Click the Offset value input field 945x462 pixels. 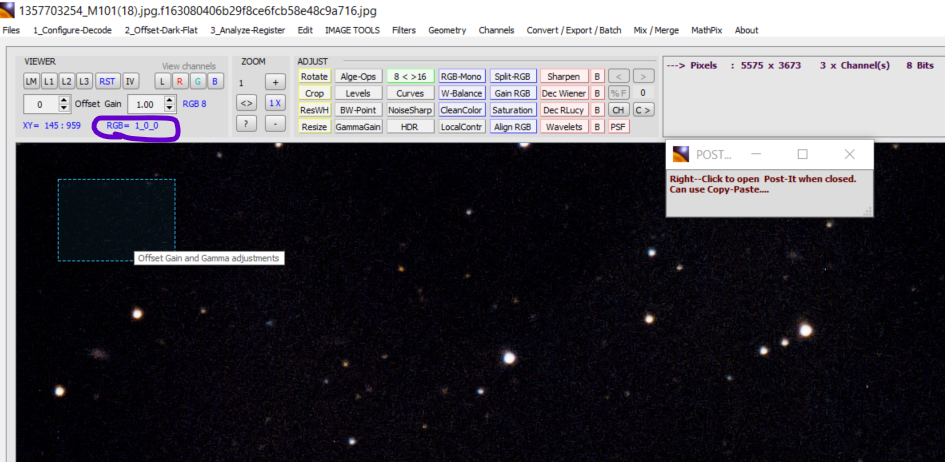coord(41,104)
